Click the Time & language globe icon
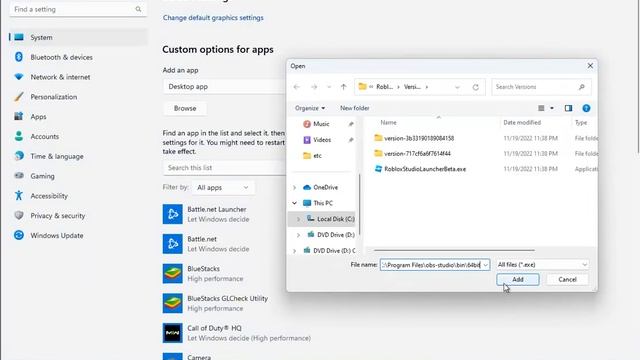The height and width of the screenshot is (360, 640). 19,156
